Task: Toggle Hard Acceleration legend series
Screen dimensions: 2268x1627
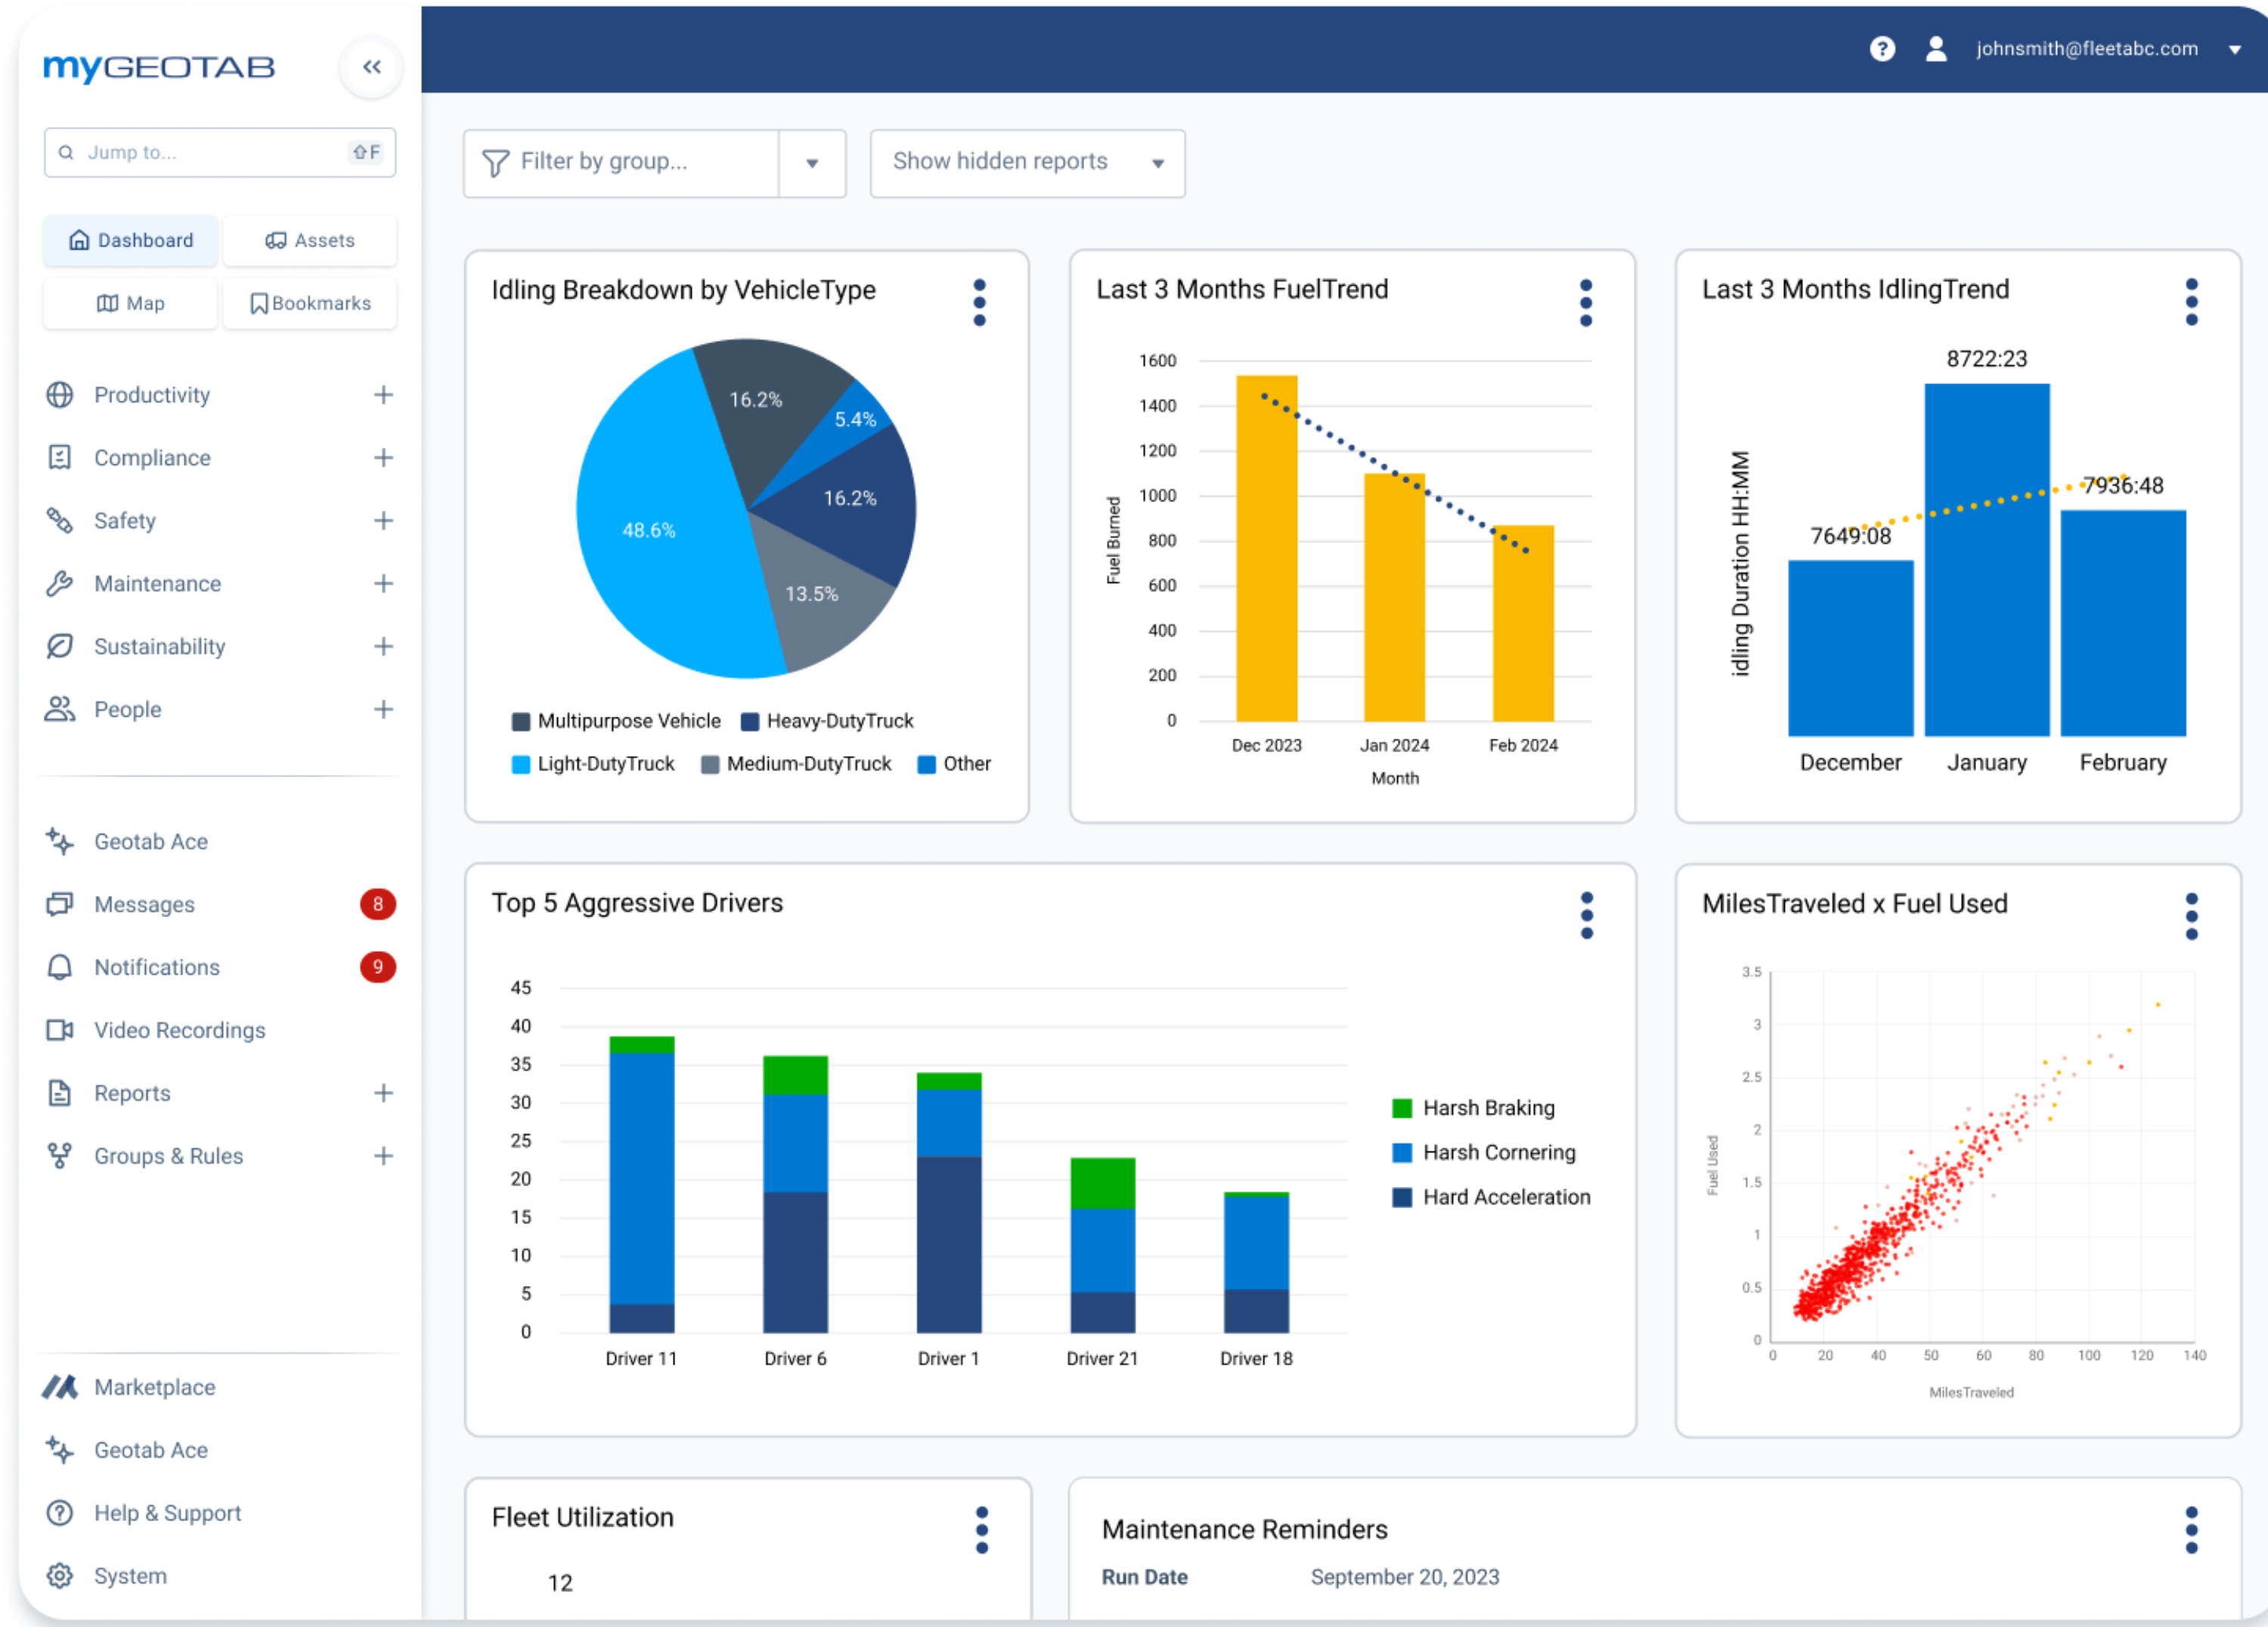Action: click(1491, 1197)
